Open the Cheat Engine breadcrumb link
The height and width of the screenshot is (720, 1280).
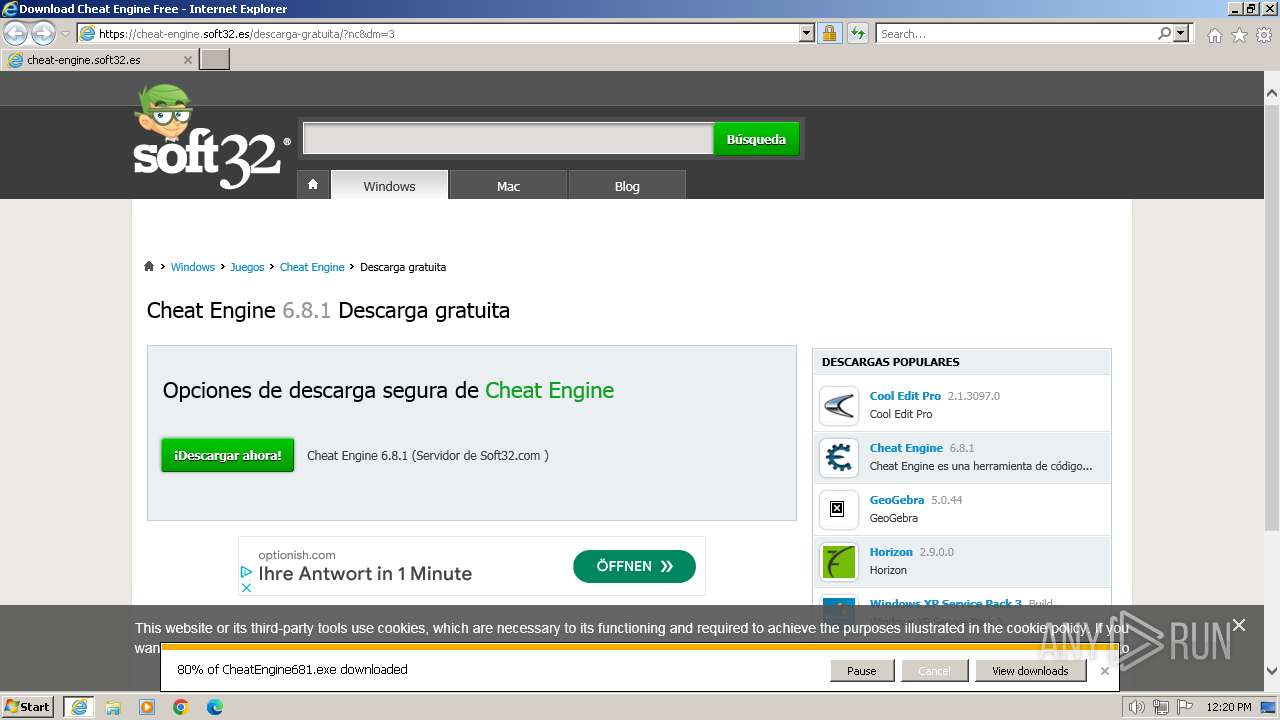(312, 267)
